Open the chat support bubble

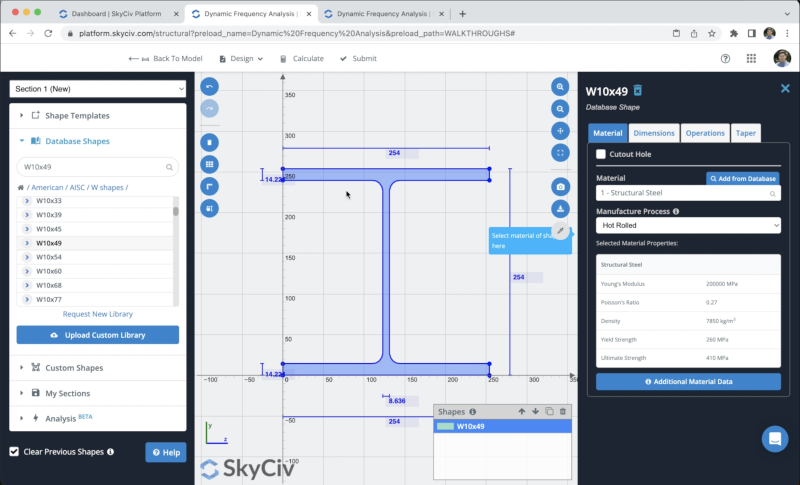pos(774,439)
